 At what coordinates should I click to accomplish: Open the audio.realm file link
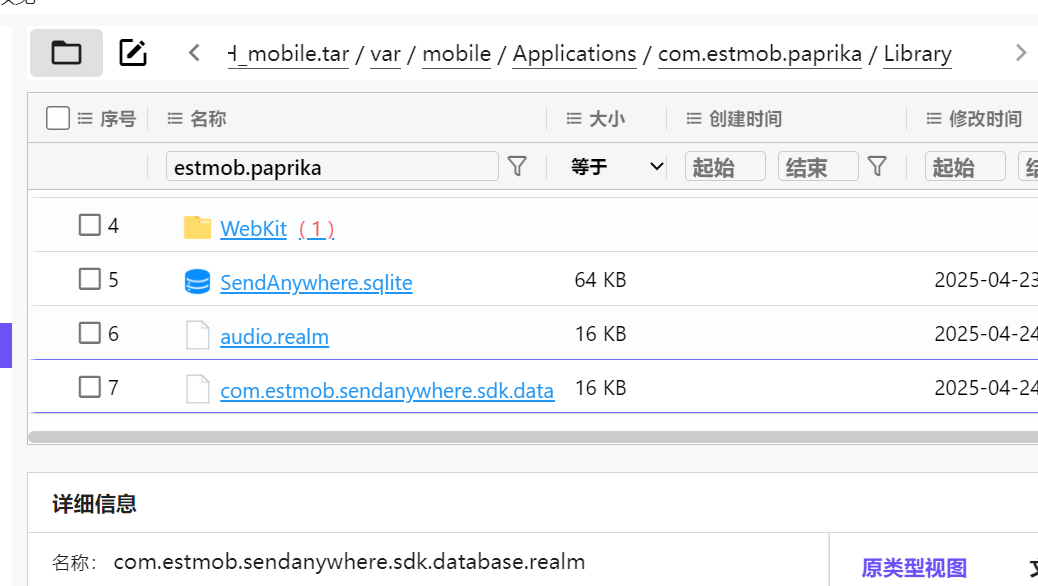click(x=274, y=337)
